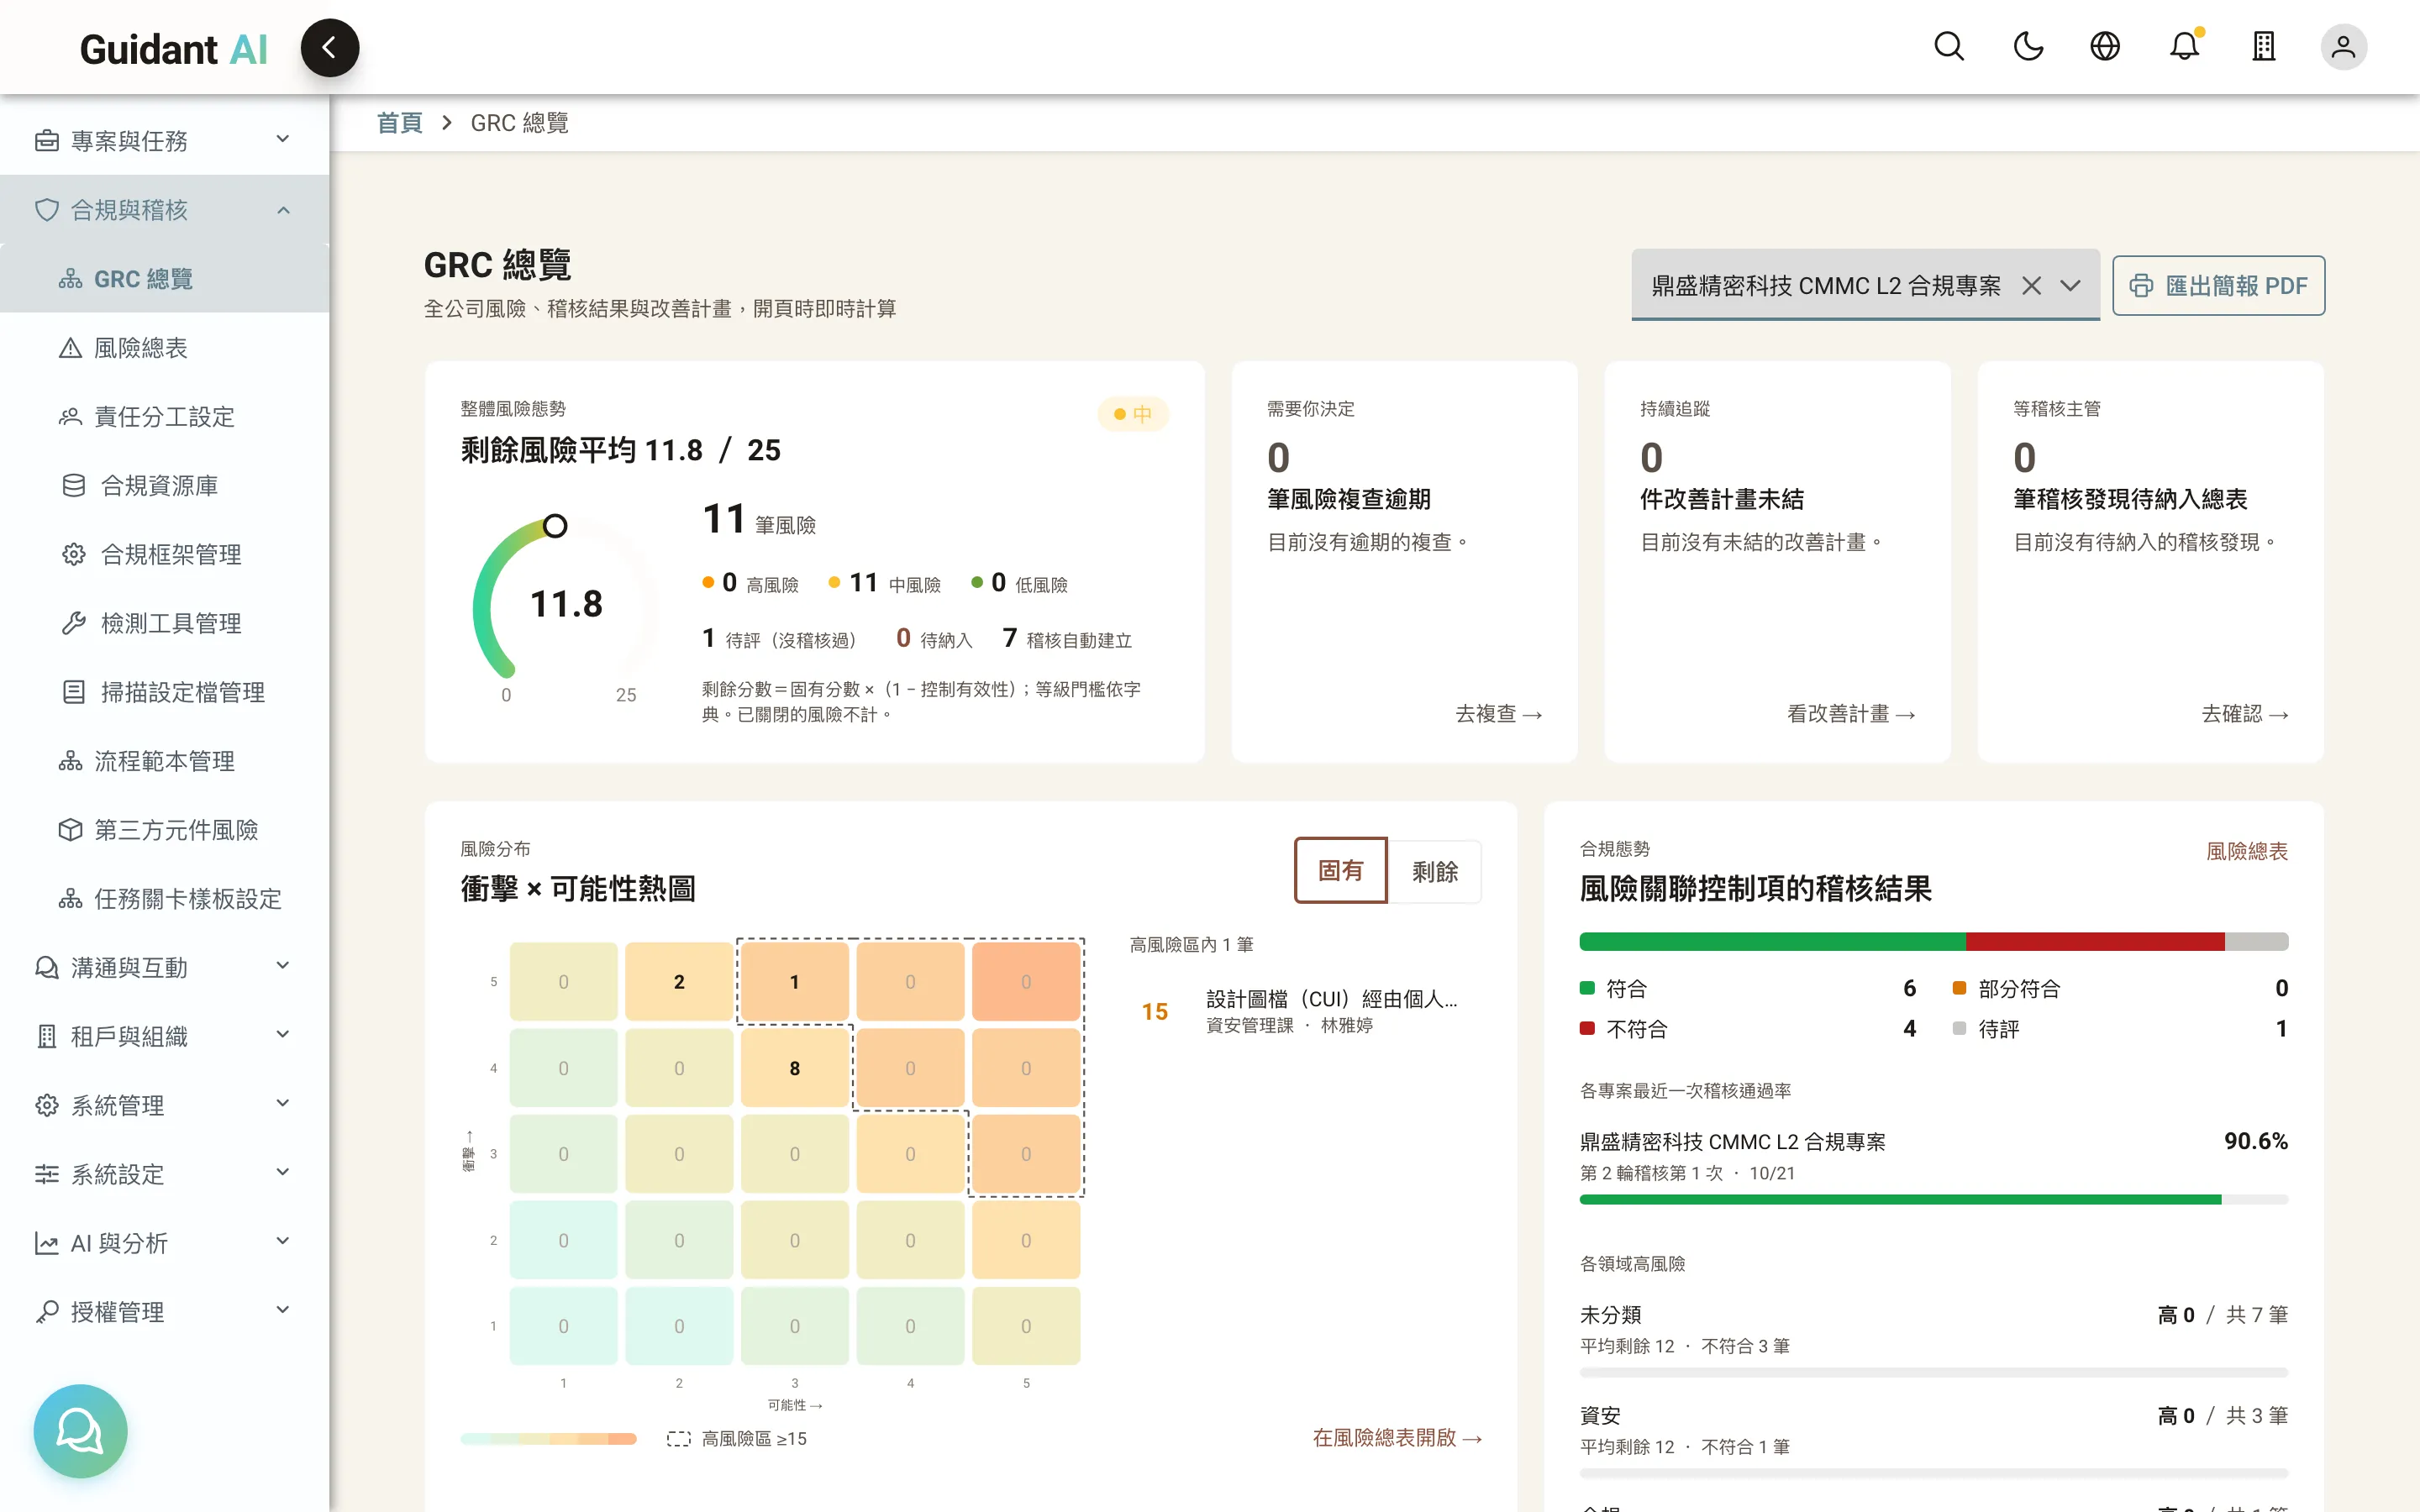Viewport: 2420px width, 1512px height.
Task: Open the language globe icon
Action: pos(2105,47)
